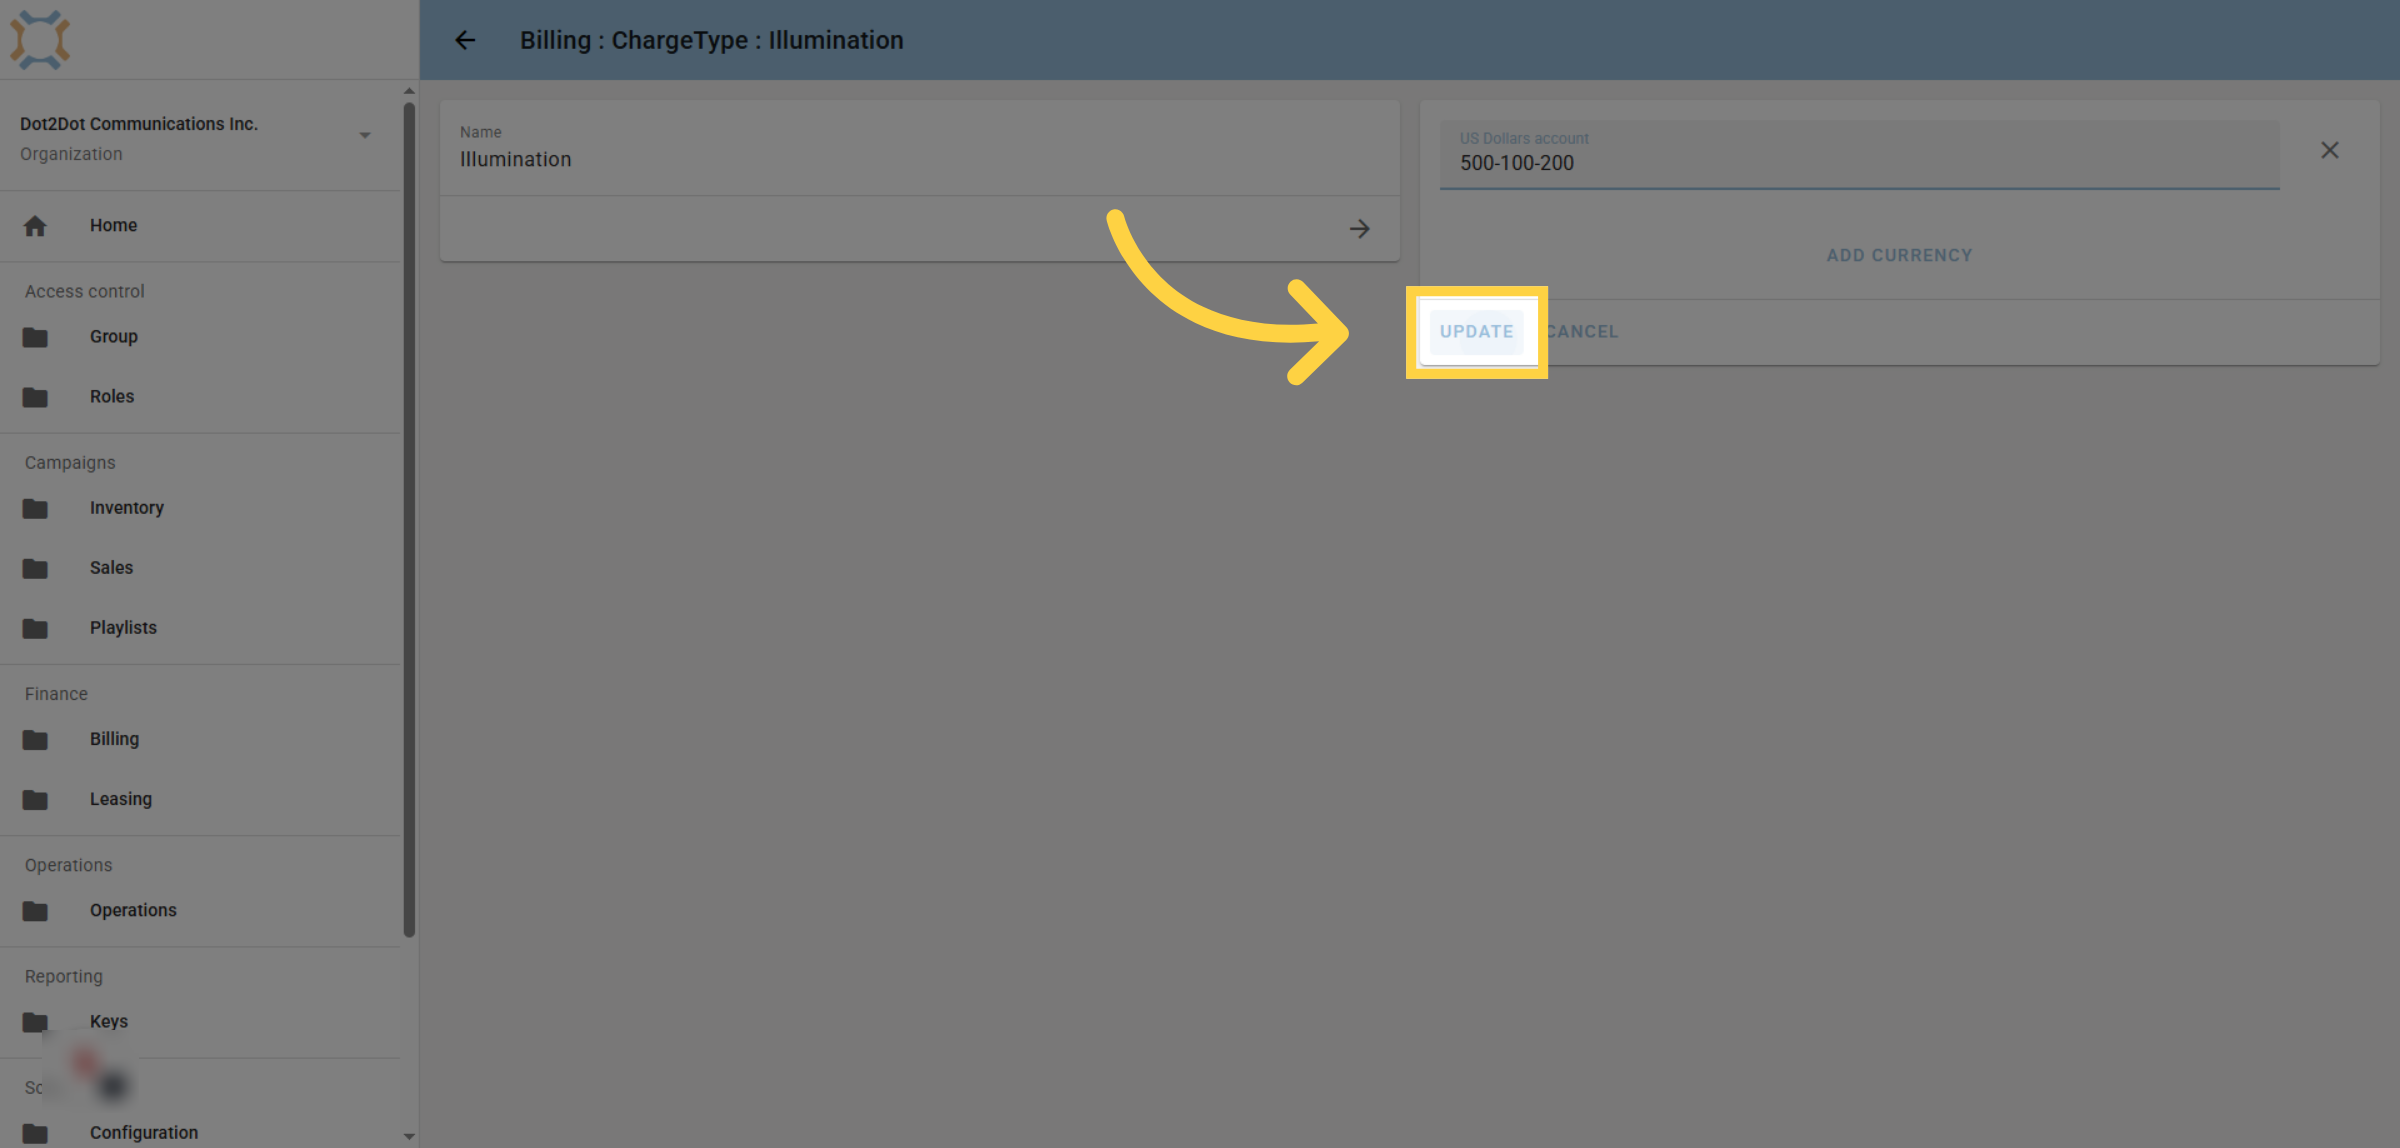Open the Playlists menu item

click(123, 628)
